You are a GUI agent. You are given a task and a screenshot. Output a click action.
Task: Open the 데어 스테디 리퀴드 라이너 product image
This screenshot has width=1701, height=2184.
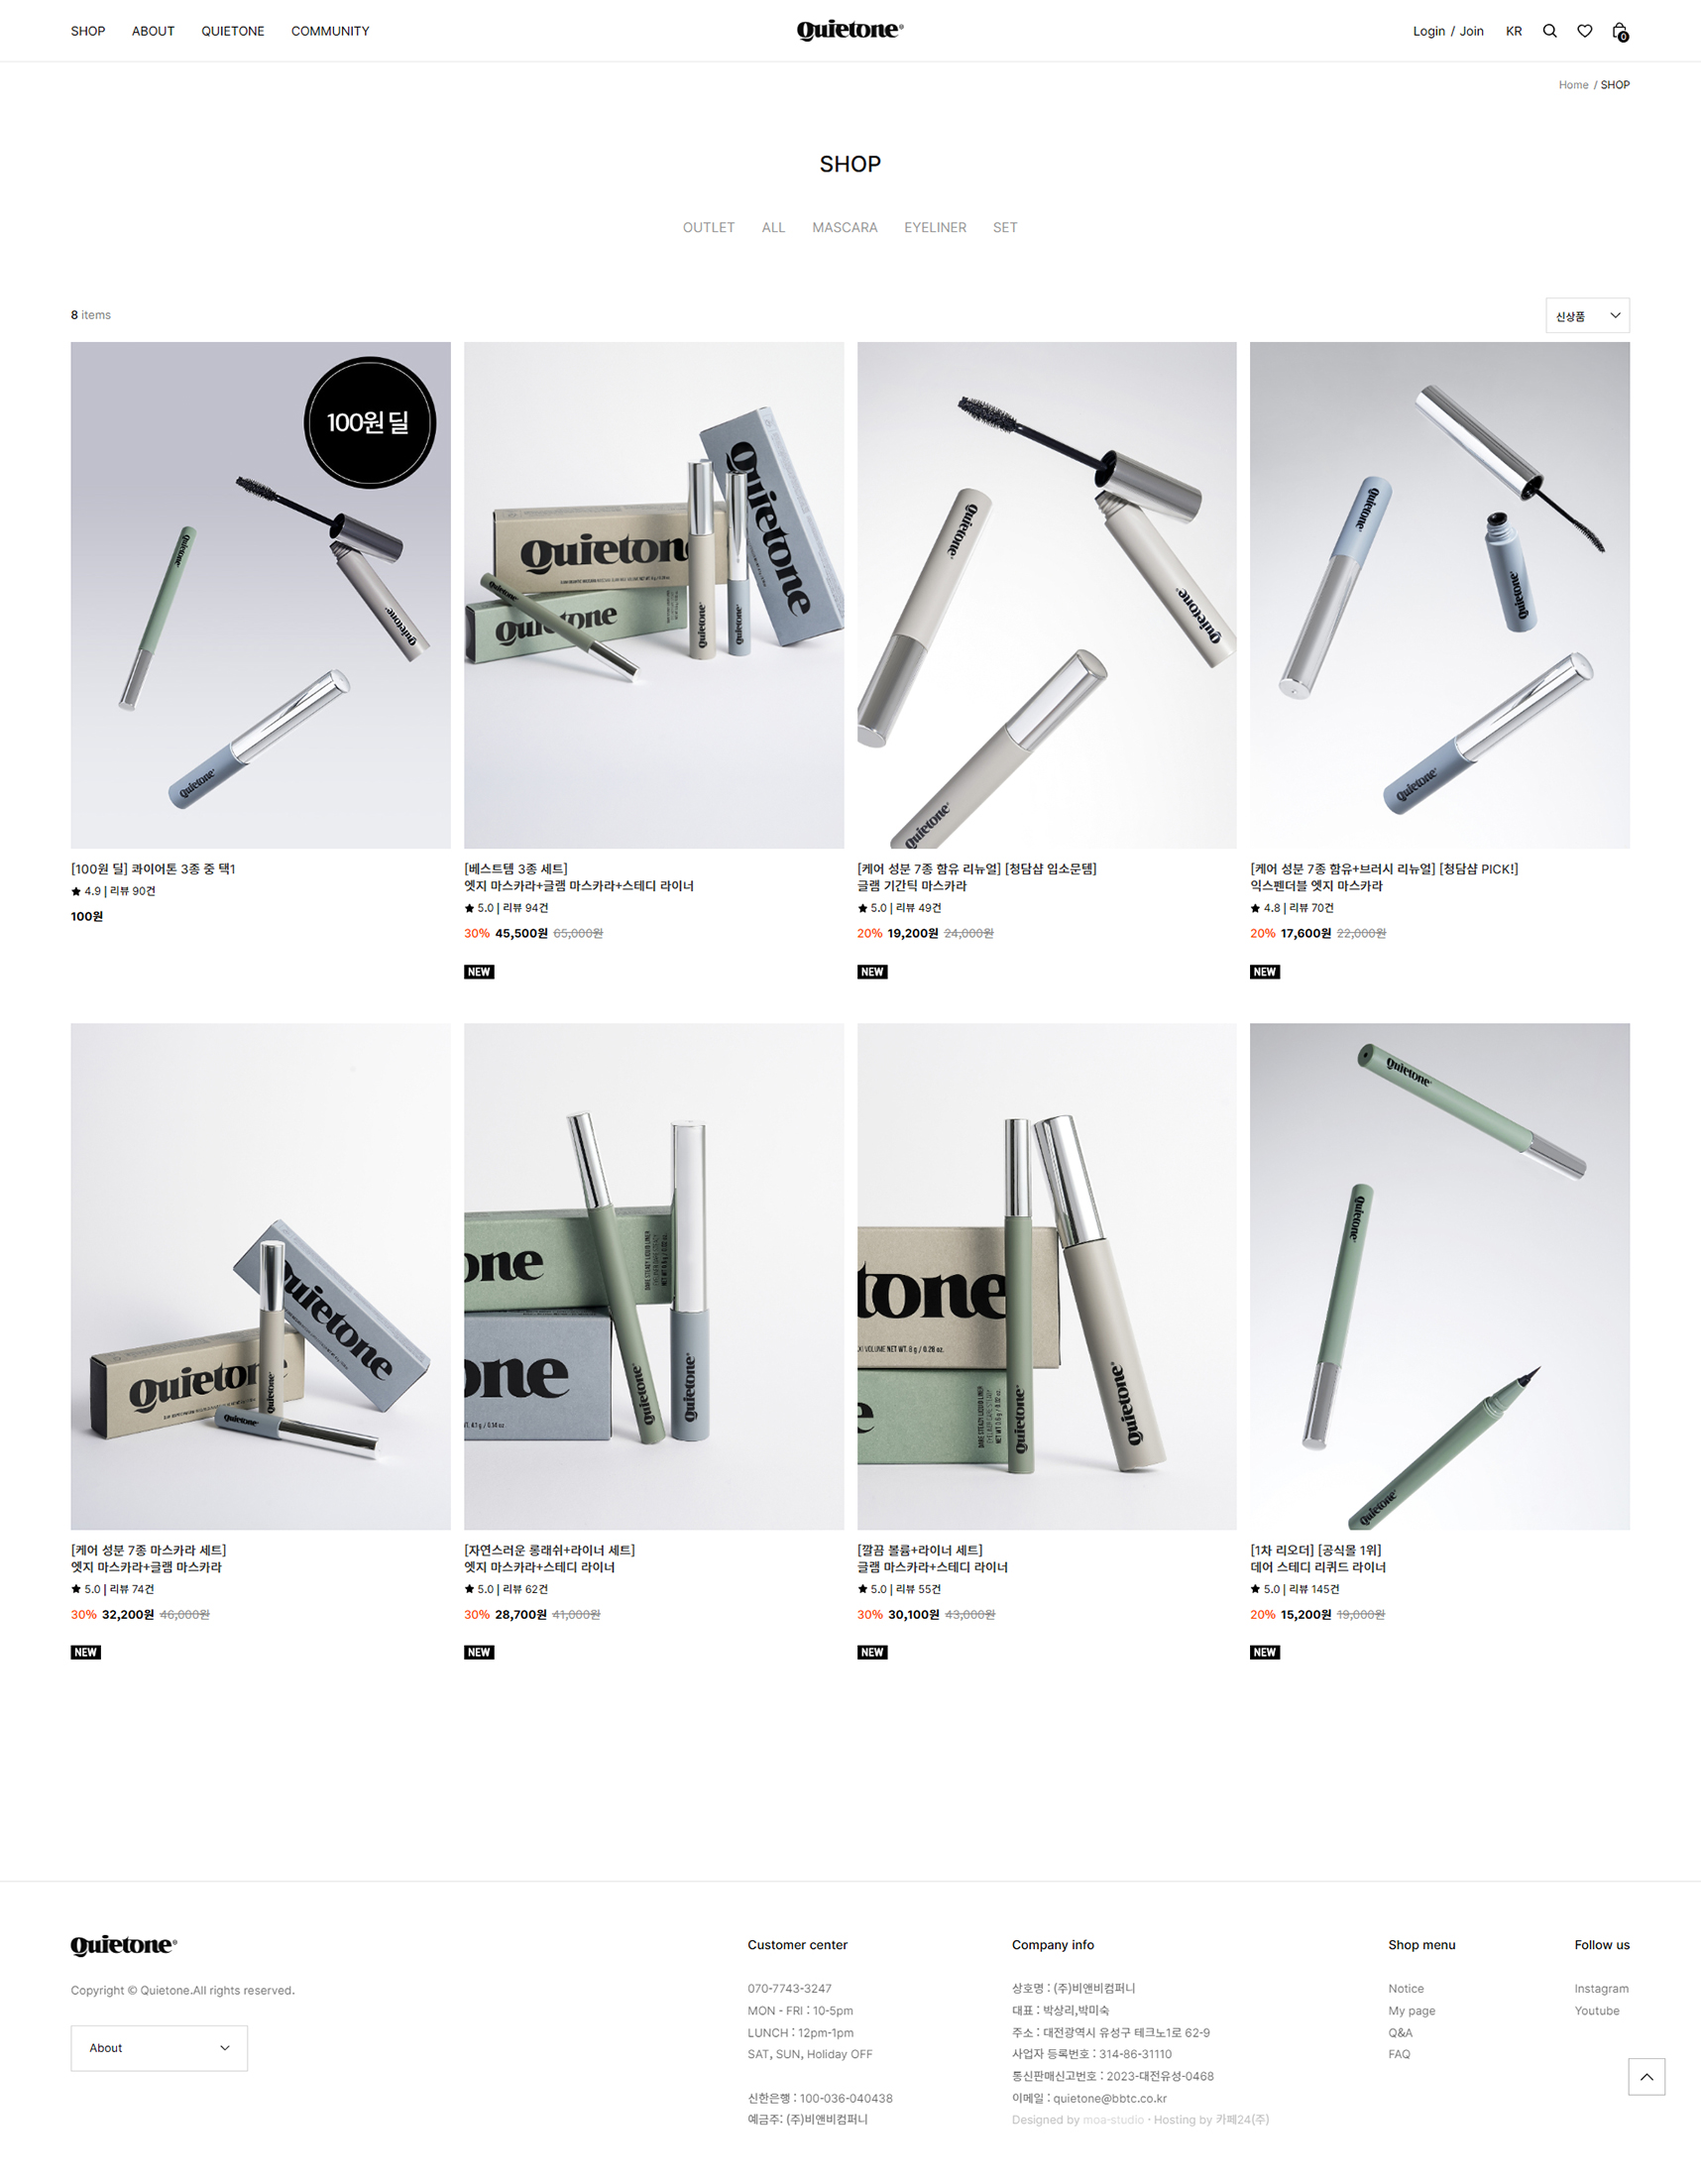[1439, 1276]
